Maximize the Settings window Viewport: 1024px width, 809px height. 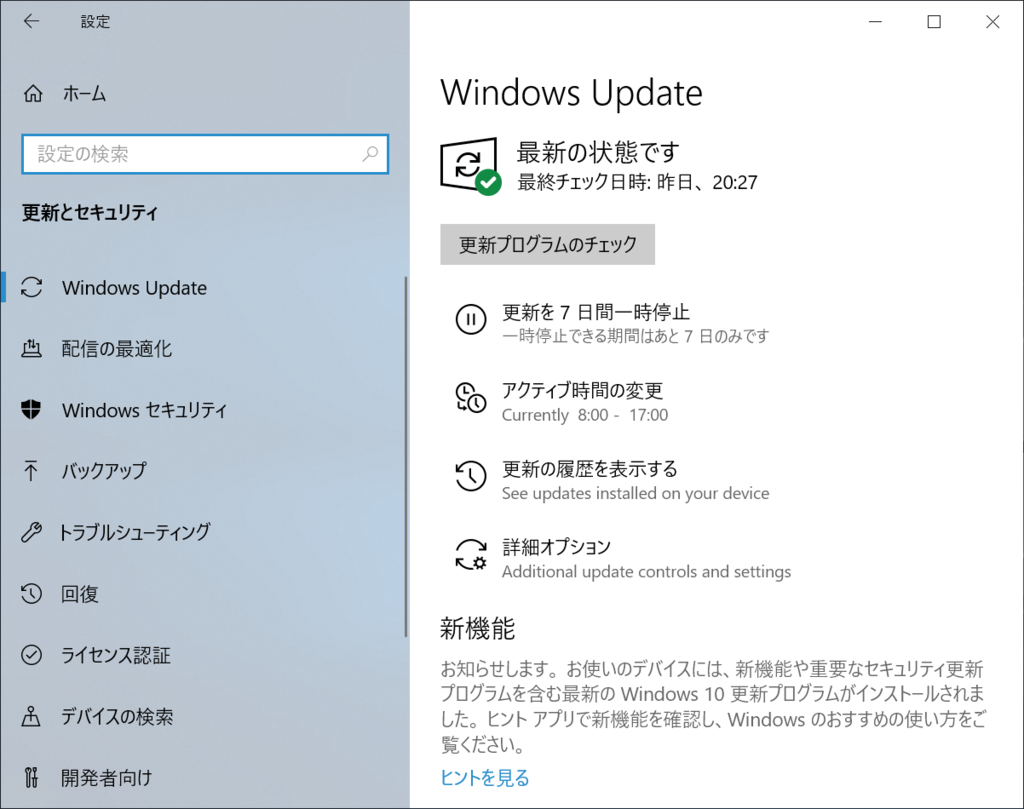(935, 22)
